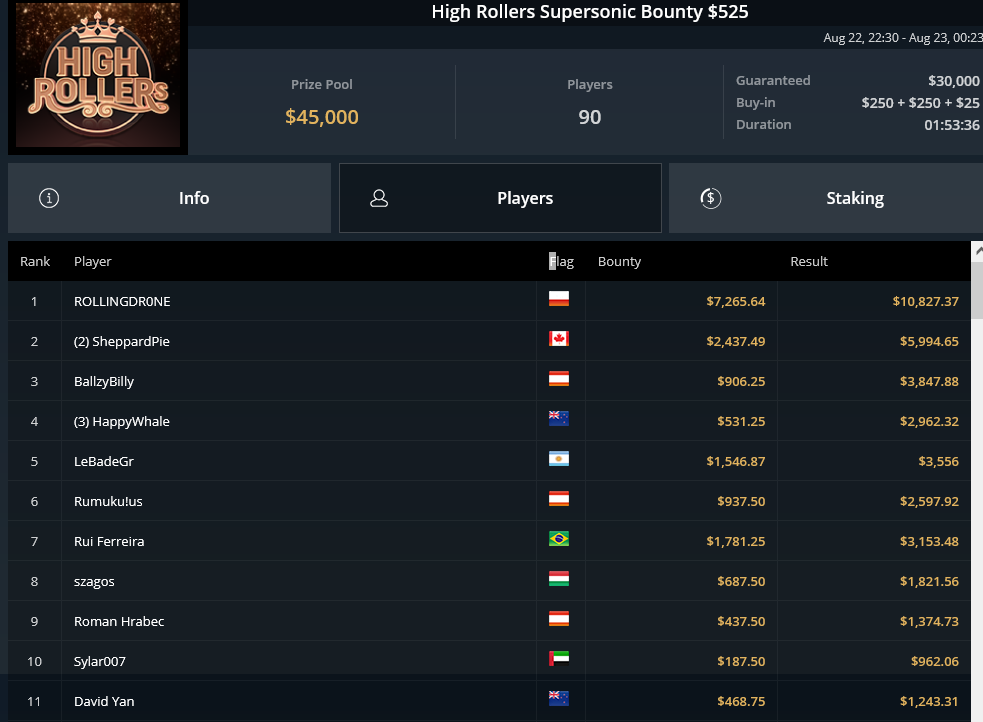Click the Brazil flag next to Rui Ferreira

(559, 538)
